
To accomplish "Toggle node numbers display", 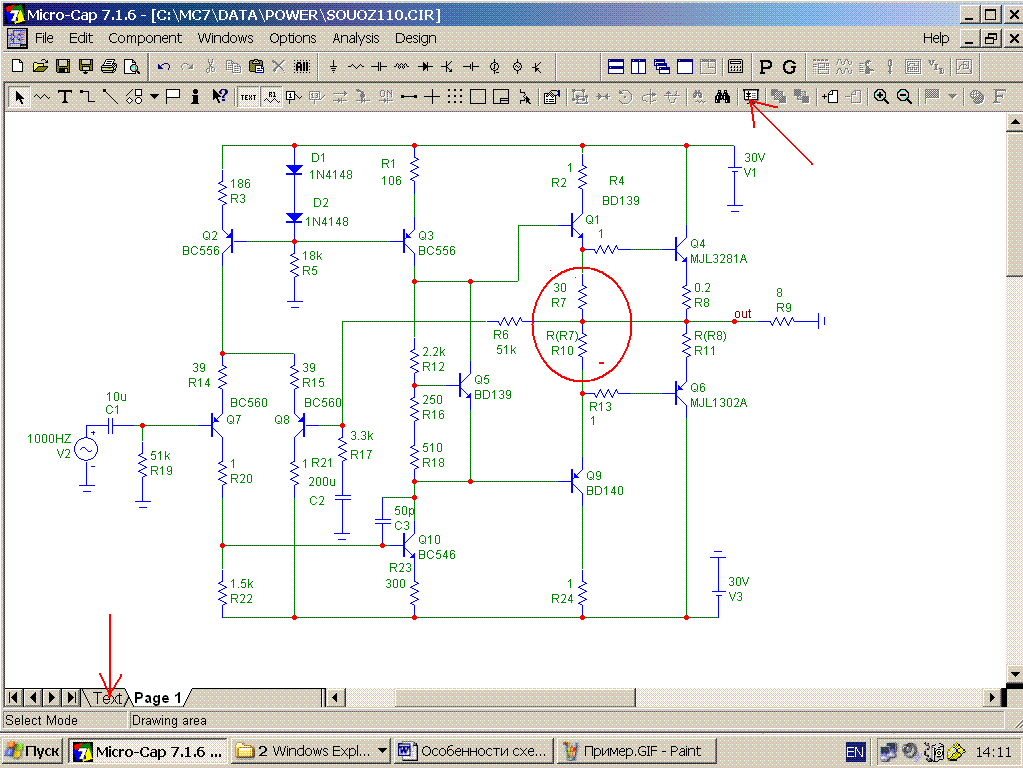I will tap(294, 97).
